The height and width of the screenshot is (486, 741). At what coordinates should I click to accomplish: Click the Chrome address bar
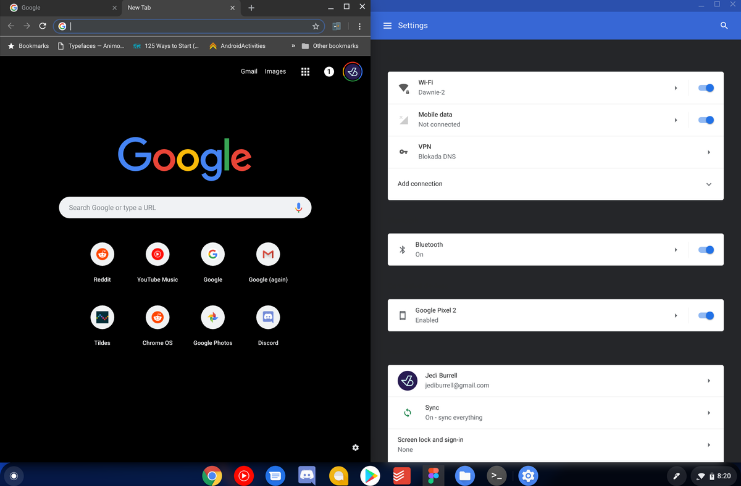point(189,26)
